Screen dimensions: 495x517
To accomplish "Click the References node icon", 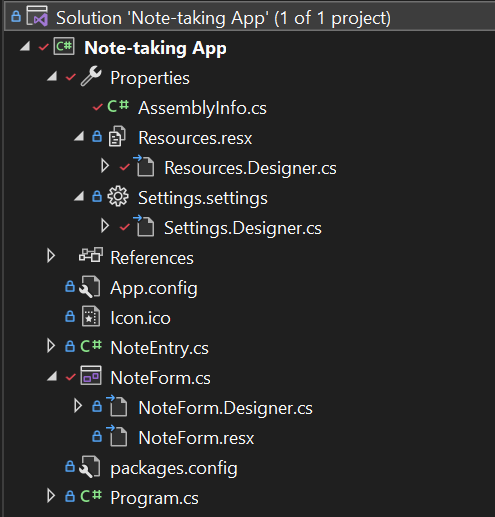I will point(91,255).
